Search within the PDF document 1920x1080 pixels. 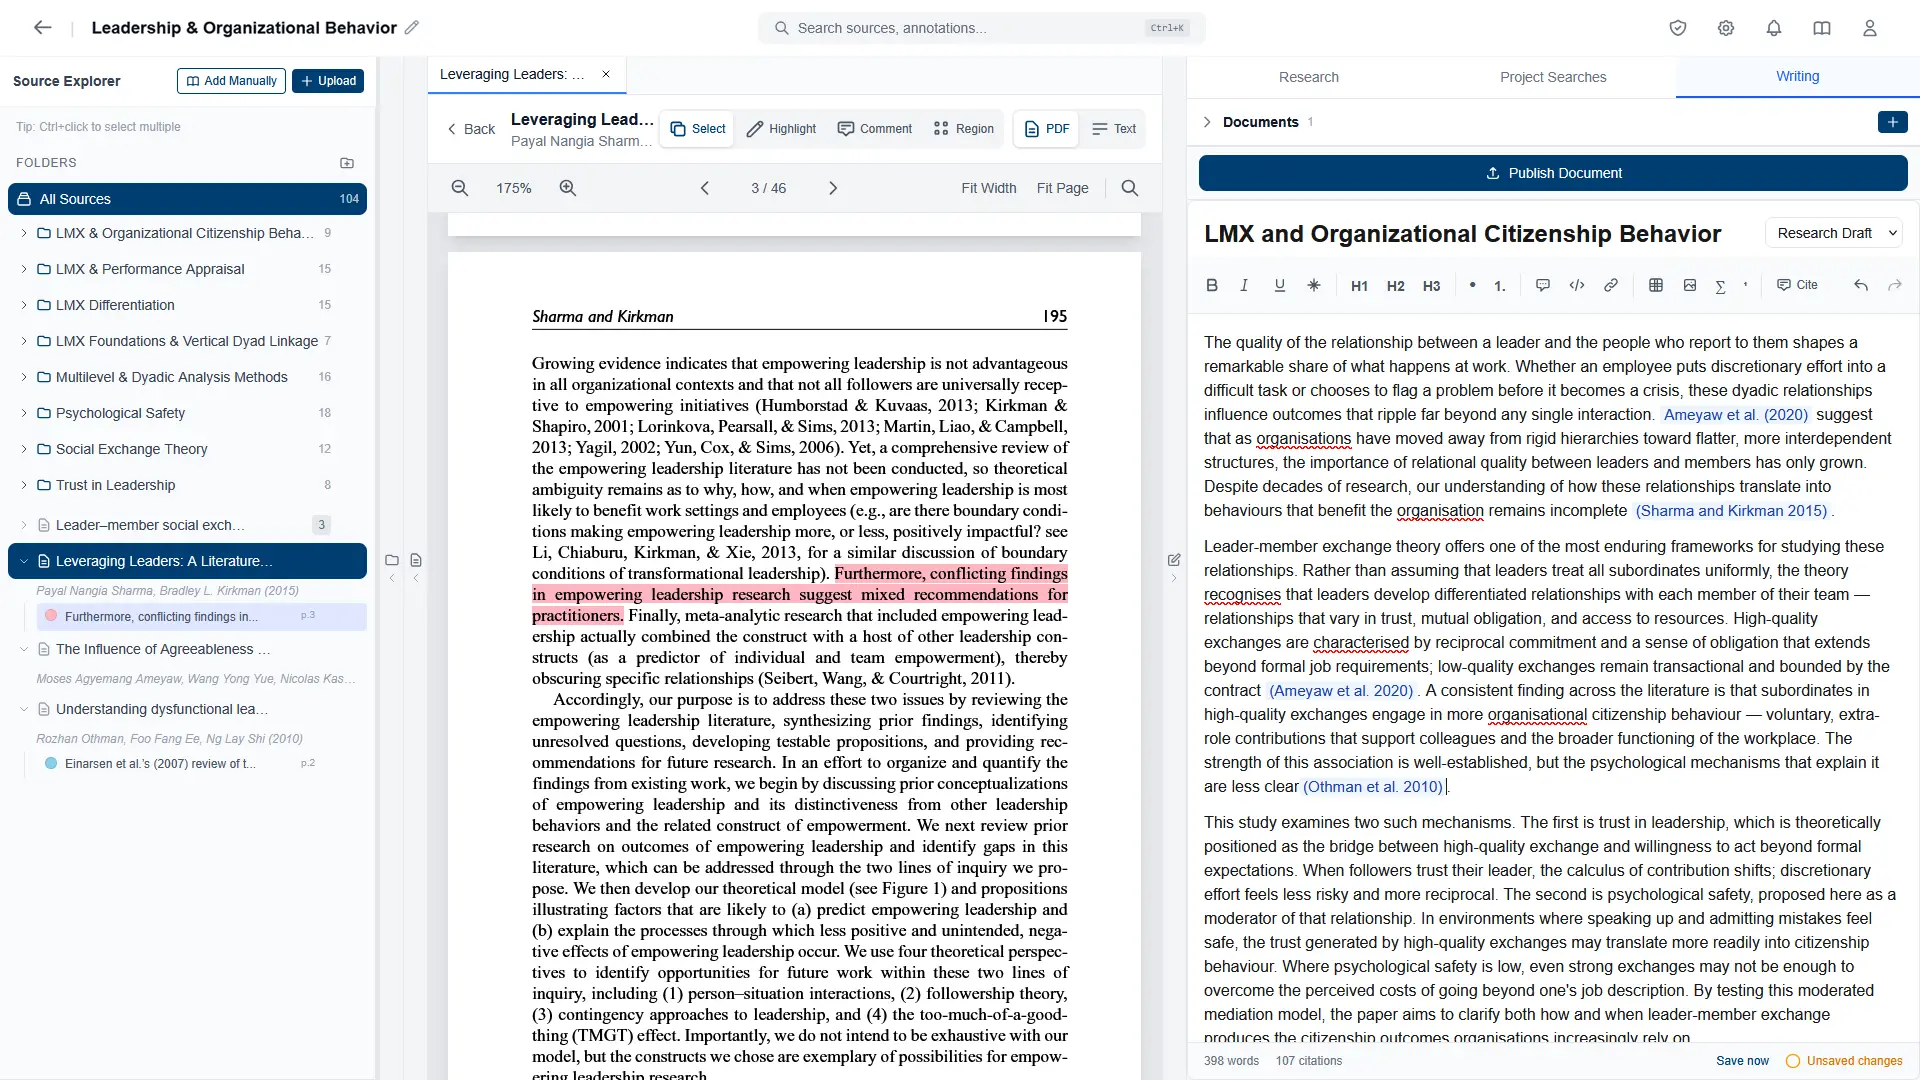1130,188
